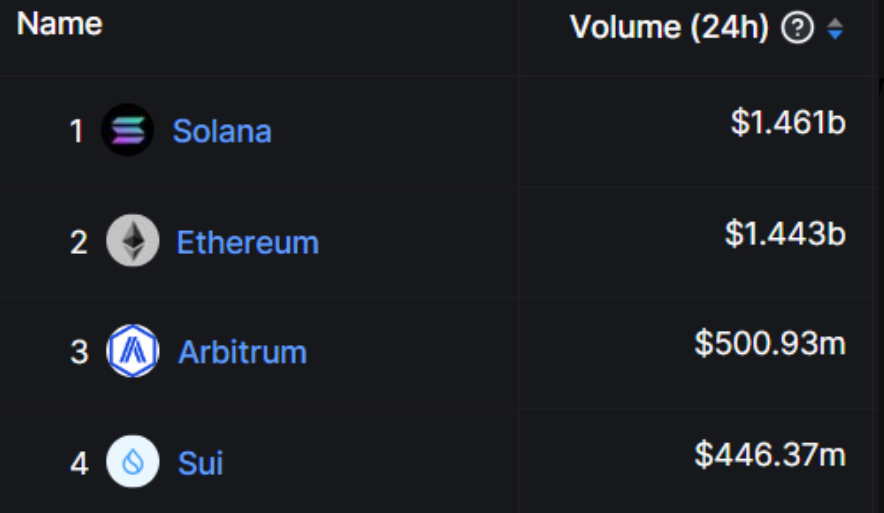The height and width of the screenshot is (513, 884).
Task: Open the Ethereum chain link
Action: click(247, 242)
